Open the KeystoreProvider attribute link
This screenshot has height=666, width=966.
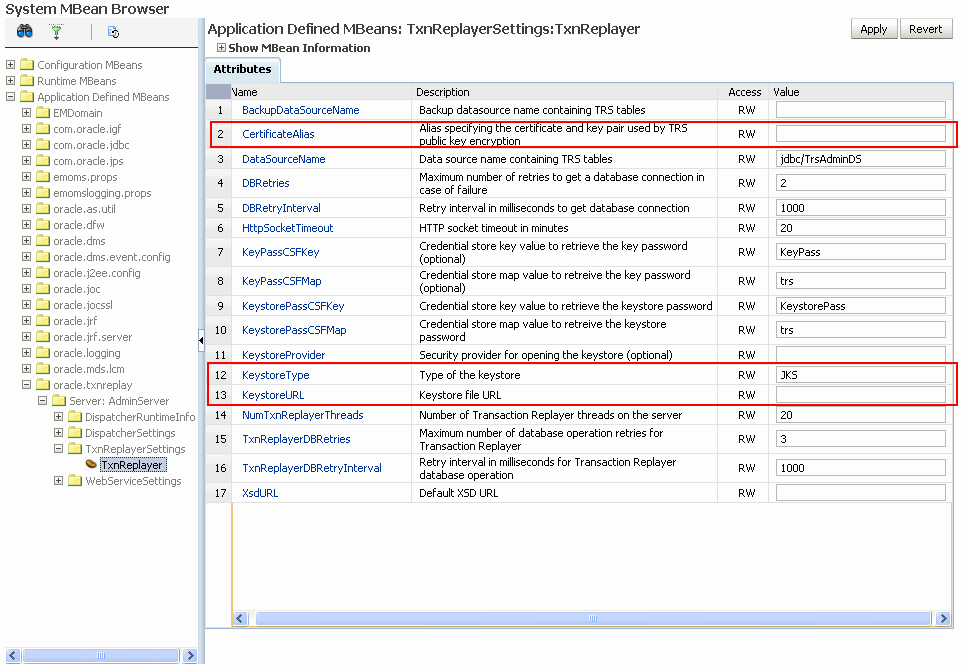283,355
